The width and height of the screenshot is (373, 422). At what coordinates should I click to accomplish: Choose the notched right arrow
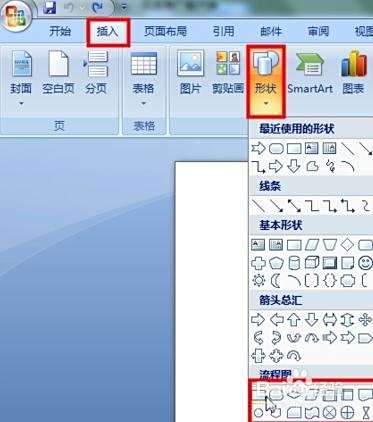(348, 338)
